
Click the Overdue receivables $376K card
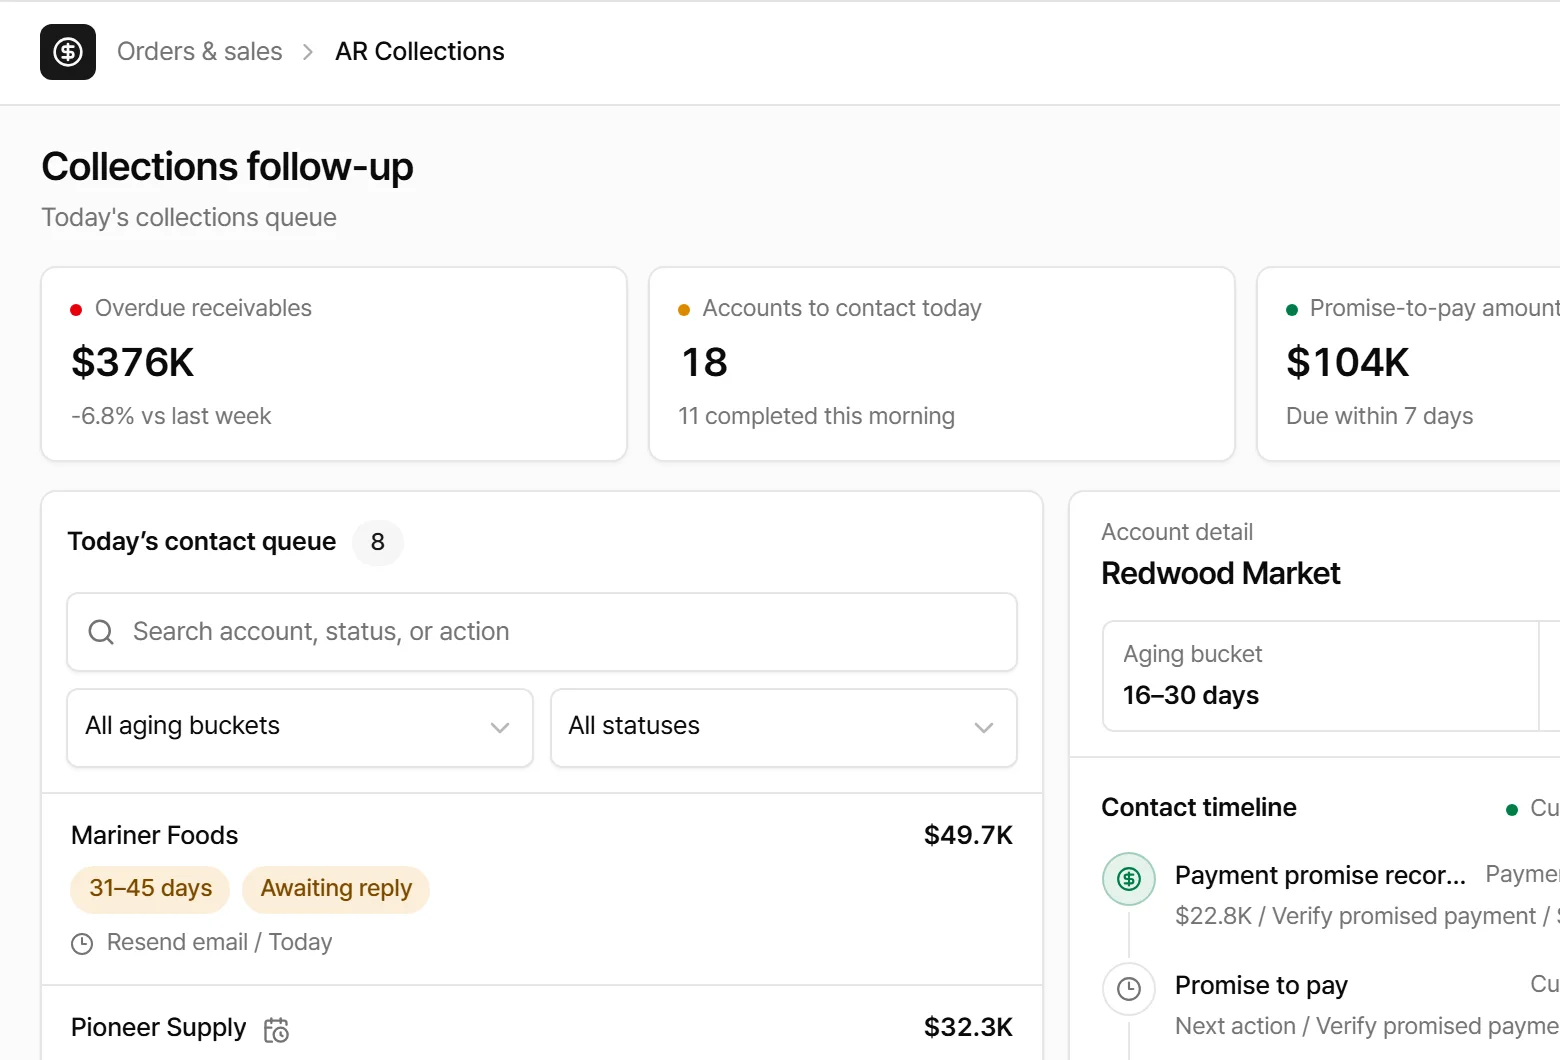(x=334, y=364)
